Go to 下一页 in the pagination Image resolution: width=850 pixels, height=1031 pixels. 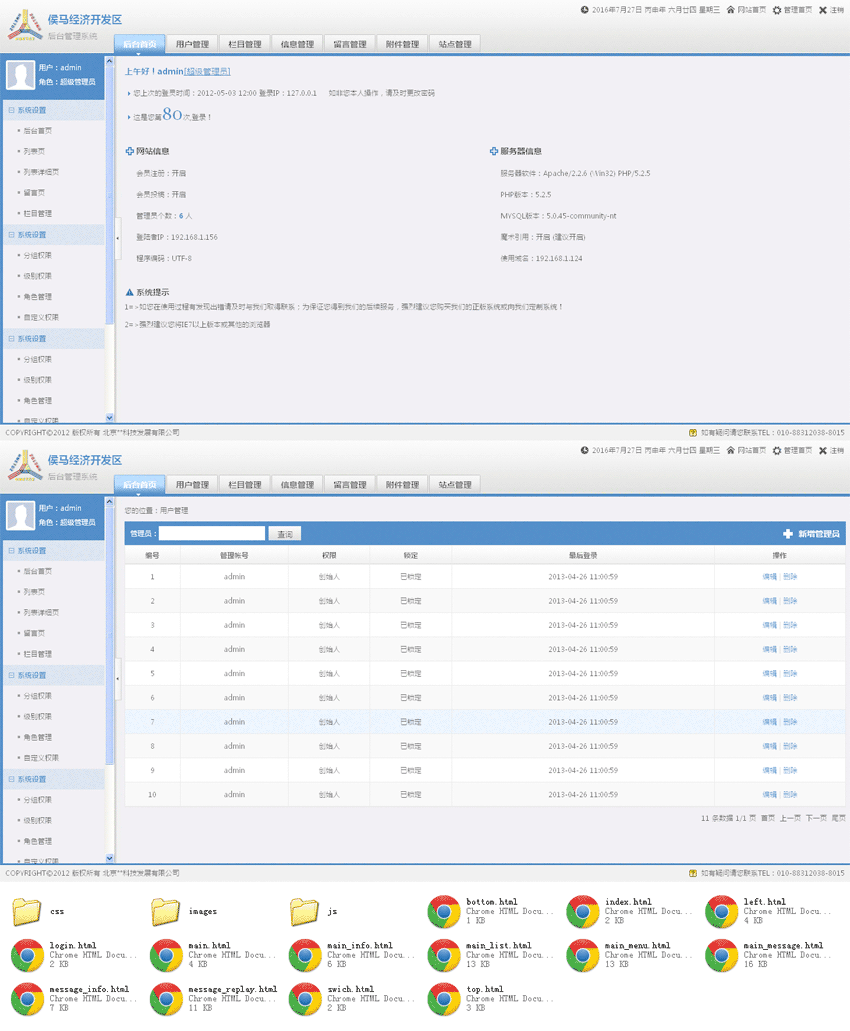pyautogui.click(x=816, y=818)
